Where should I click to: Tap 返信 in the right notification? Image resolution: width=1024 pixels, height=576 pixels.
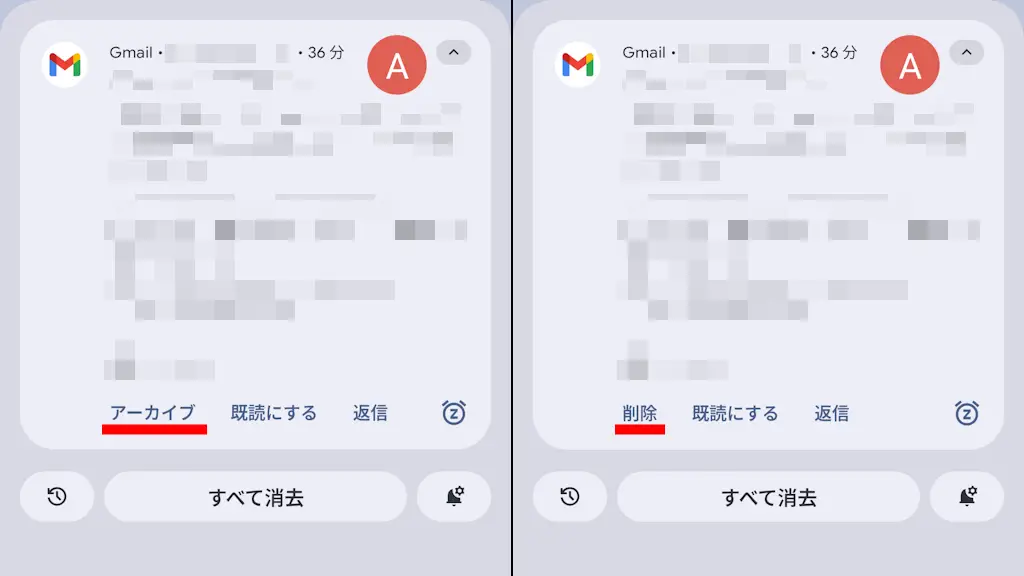pyautogui.click(x=831, y=413)
